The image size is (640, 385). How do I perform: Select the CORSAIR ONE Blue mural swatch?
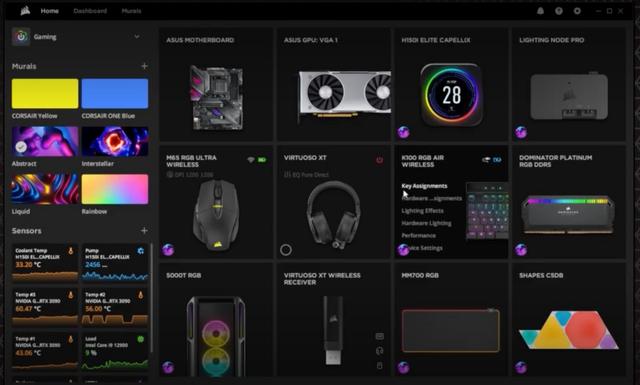click(115, 93)
